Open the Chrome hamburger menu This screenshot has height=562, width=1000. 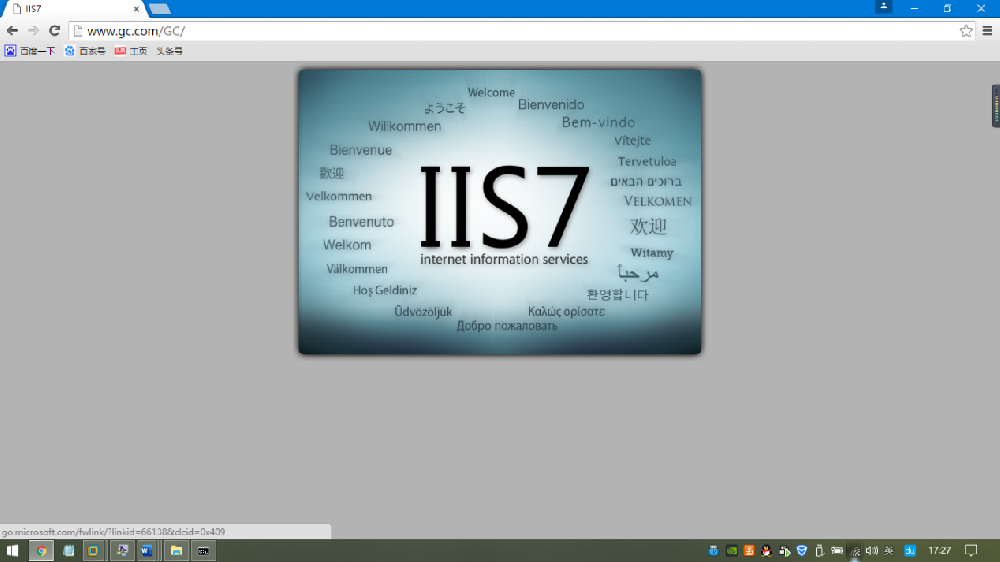987,31
